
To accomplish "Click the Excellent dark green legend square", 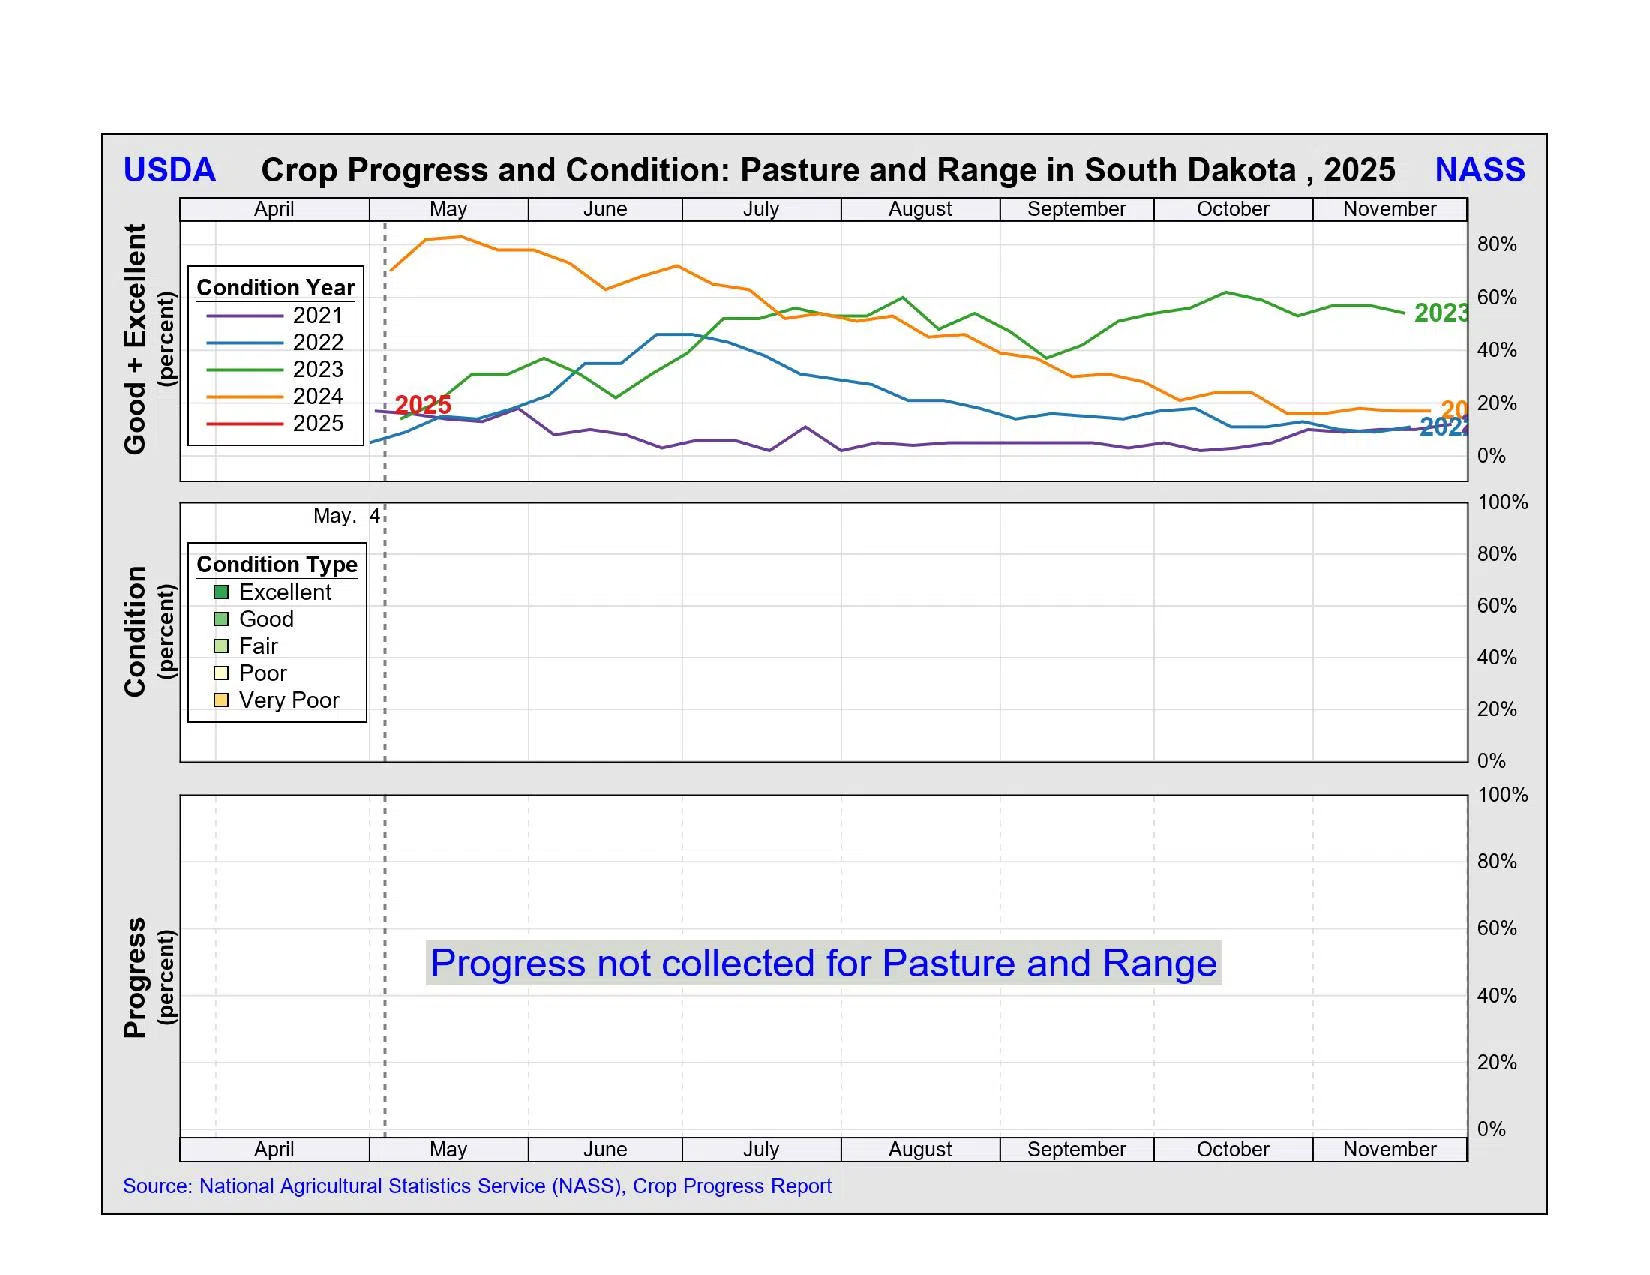I will coord(221,592).
